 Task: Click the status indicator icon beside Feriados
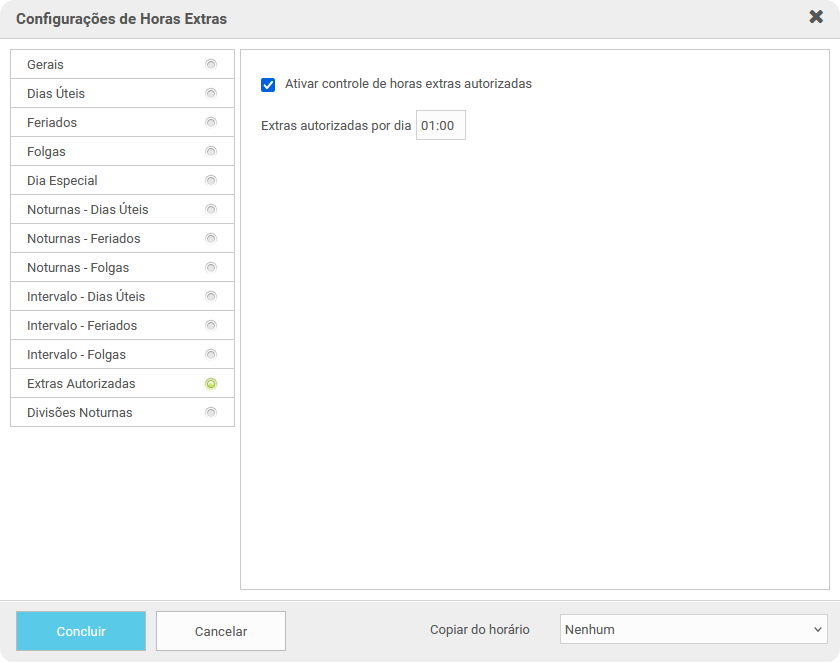pos(211,122)
